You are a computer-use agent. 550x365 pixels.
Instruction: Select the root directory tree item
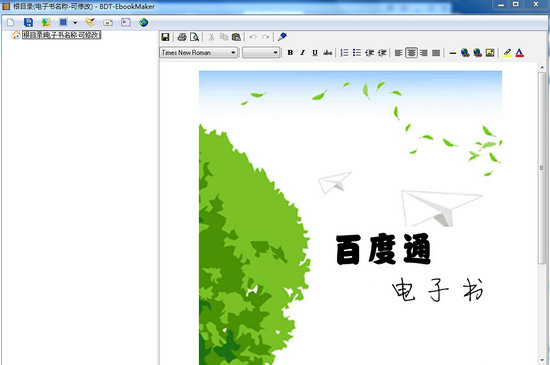[61, 35]
